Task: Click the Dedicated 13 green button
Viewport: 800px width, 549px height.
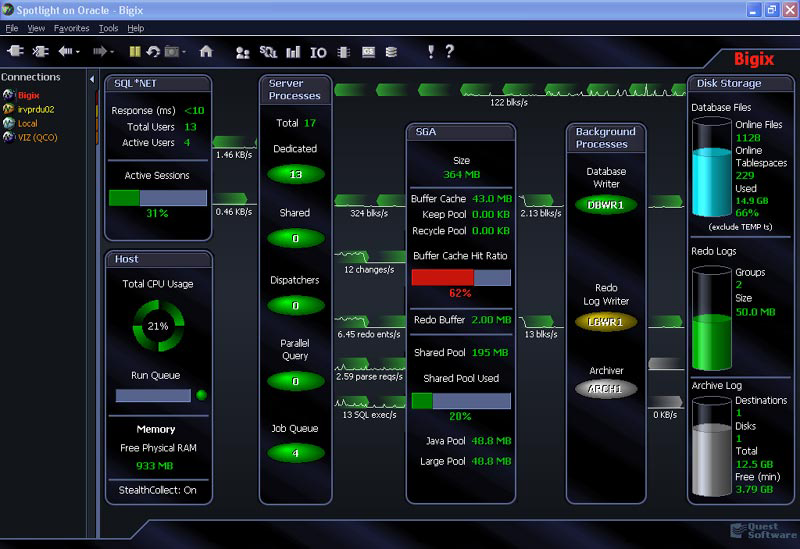Action: point(296,174)
